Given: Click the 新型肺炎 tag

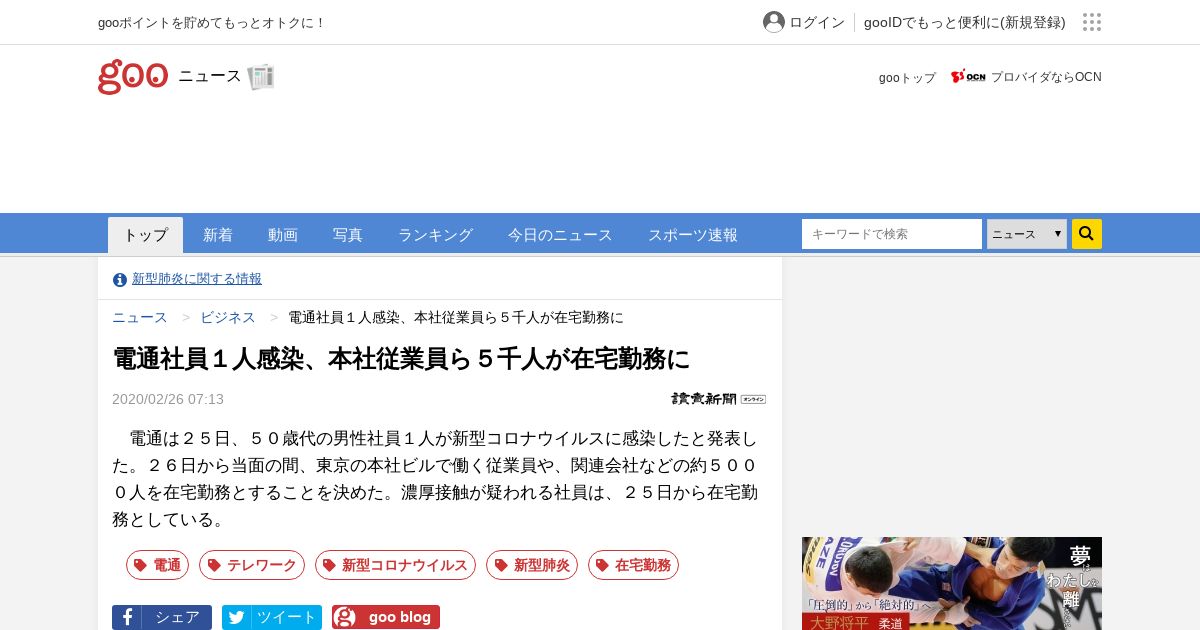Looking at the screenshot, I should click(532, 565).
